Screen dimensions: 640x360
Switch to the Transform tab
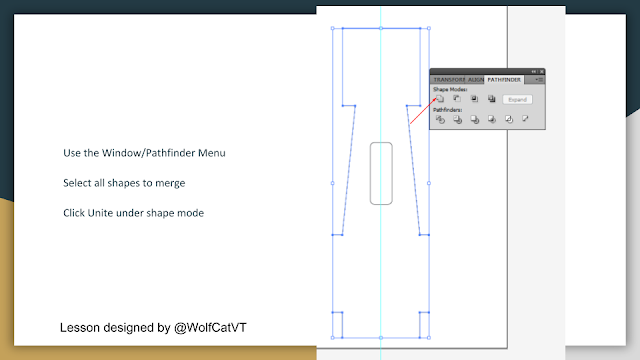449,80
